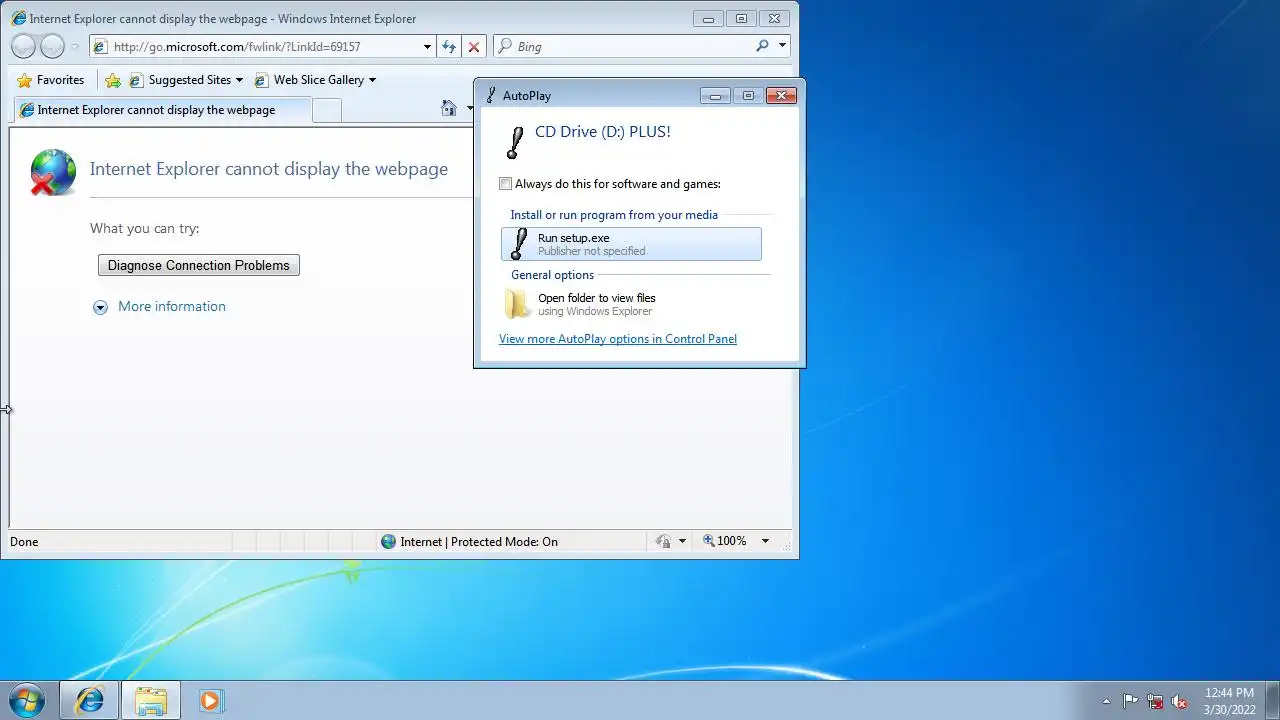Click Internet Explorer icon on the taskbar
Viewport: 1280px width, 720px height.
(89, 700)
